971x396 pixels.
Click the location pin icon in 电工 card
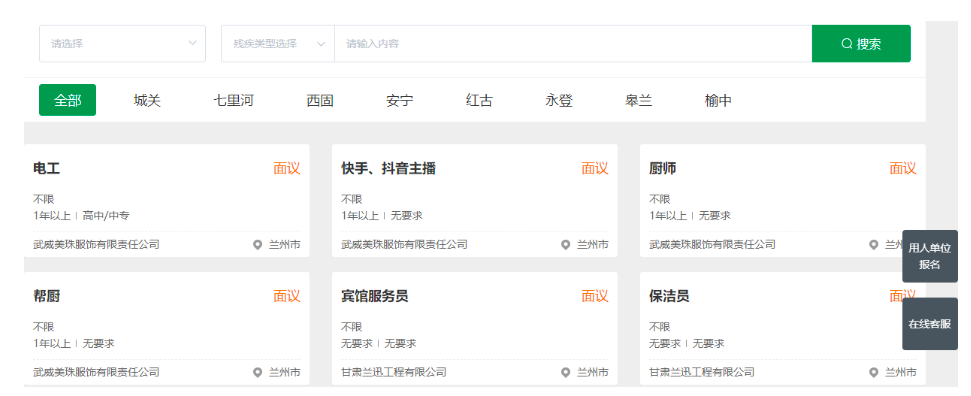pyautogui.click(x=258, y=245)
